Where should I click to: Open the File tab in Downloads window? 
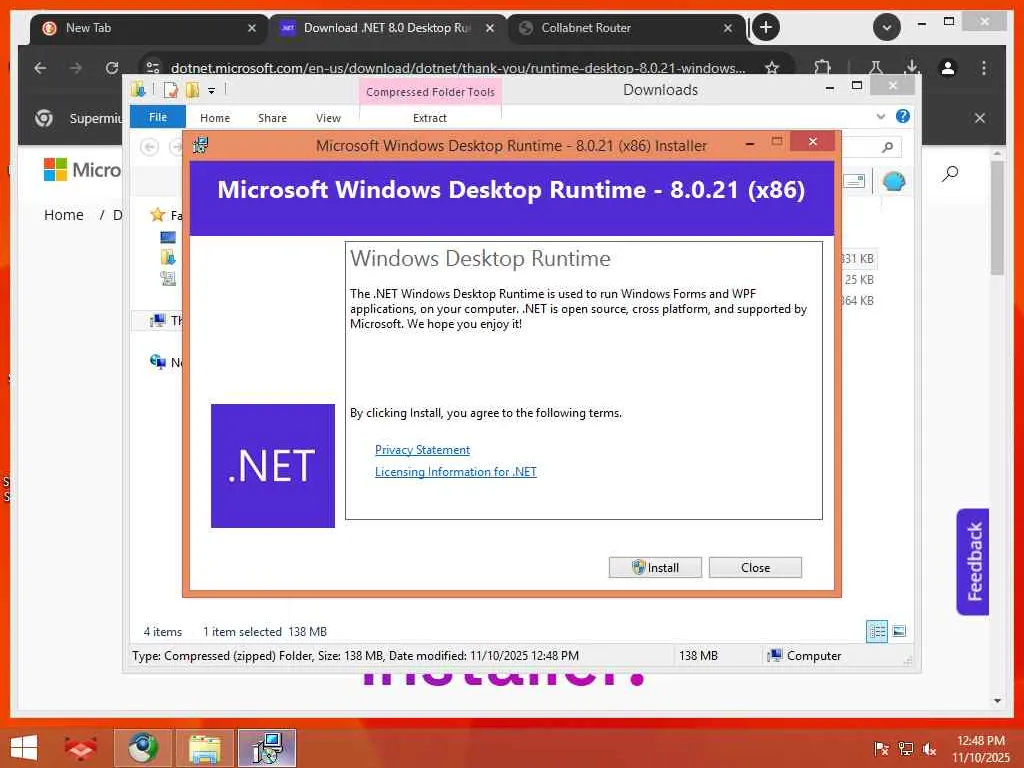[157, 117]
